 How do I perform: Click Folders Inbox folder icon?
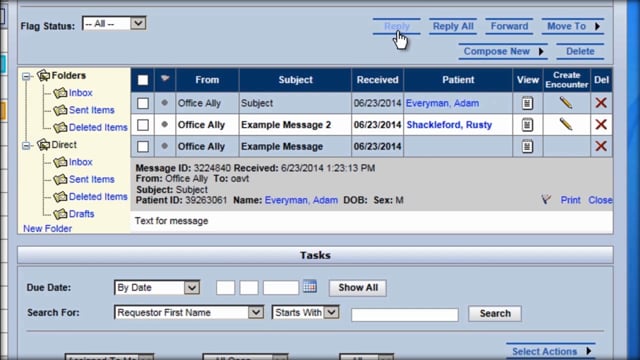click(60, 93)
